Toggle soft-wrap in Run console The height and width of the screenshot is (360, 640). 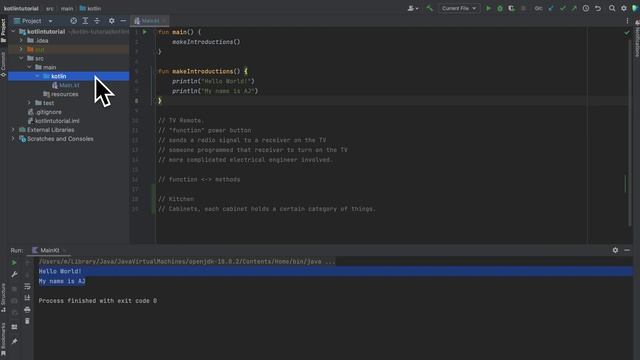coord(27,286)
